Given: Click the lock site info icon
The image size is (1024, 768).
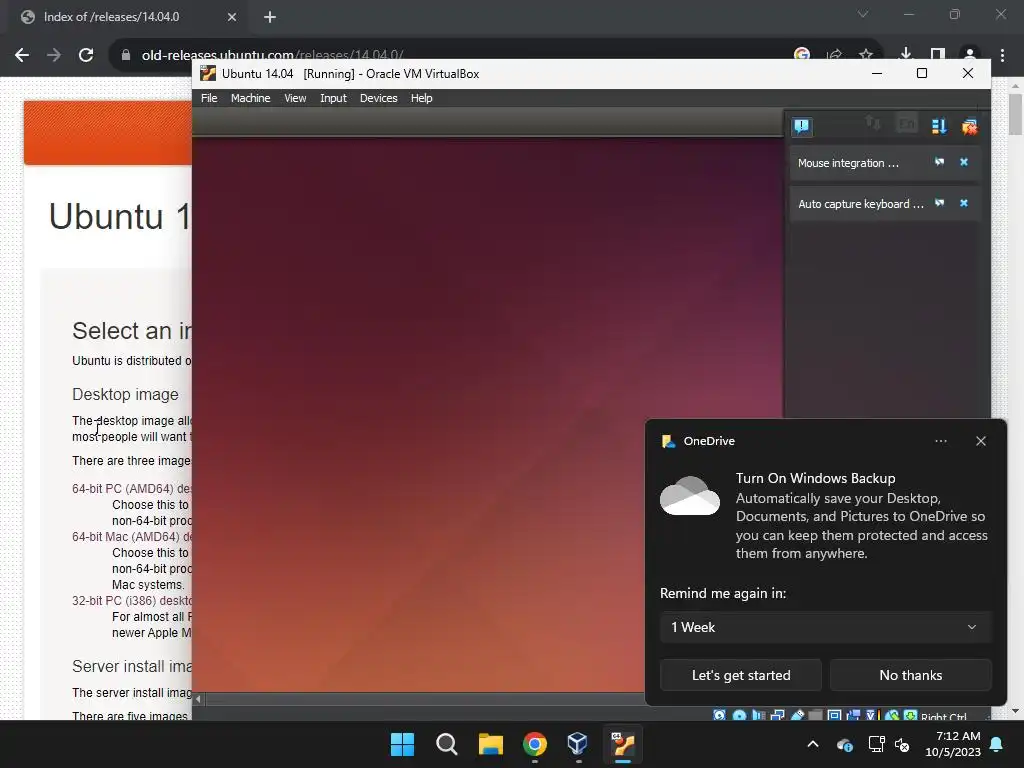Looking at the screenshot, I should pos(125,55).
